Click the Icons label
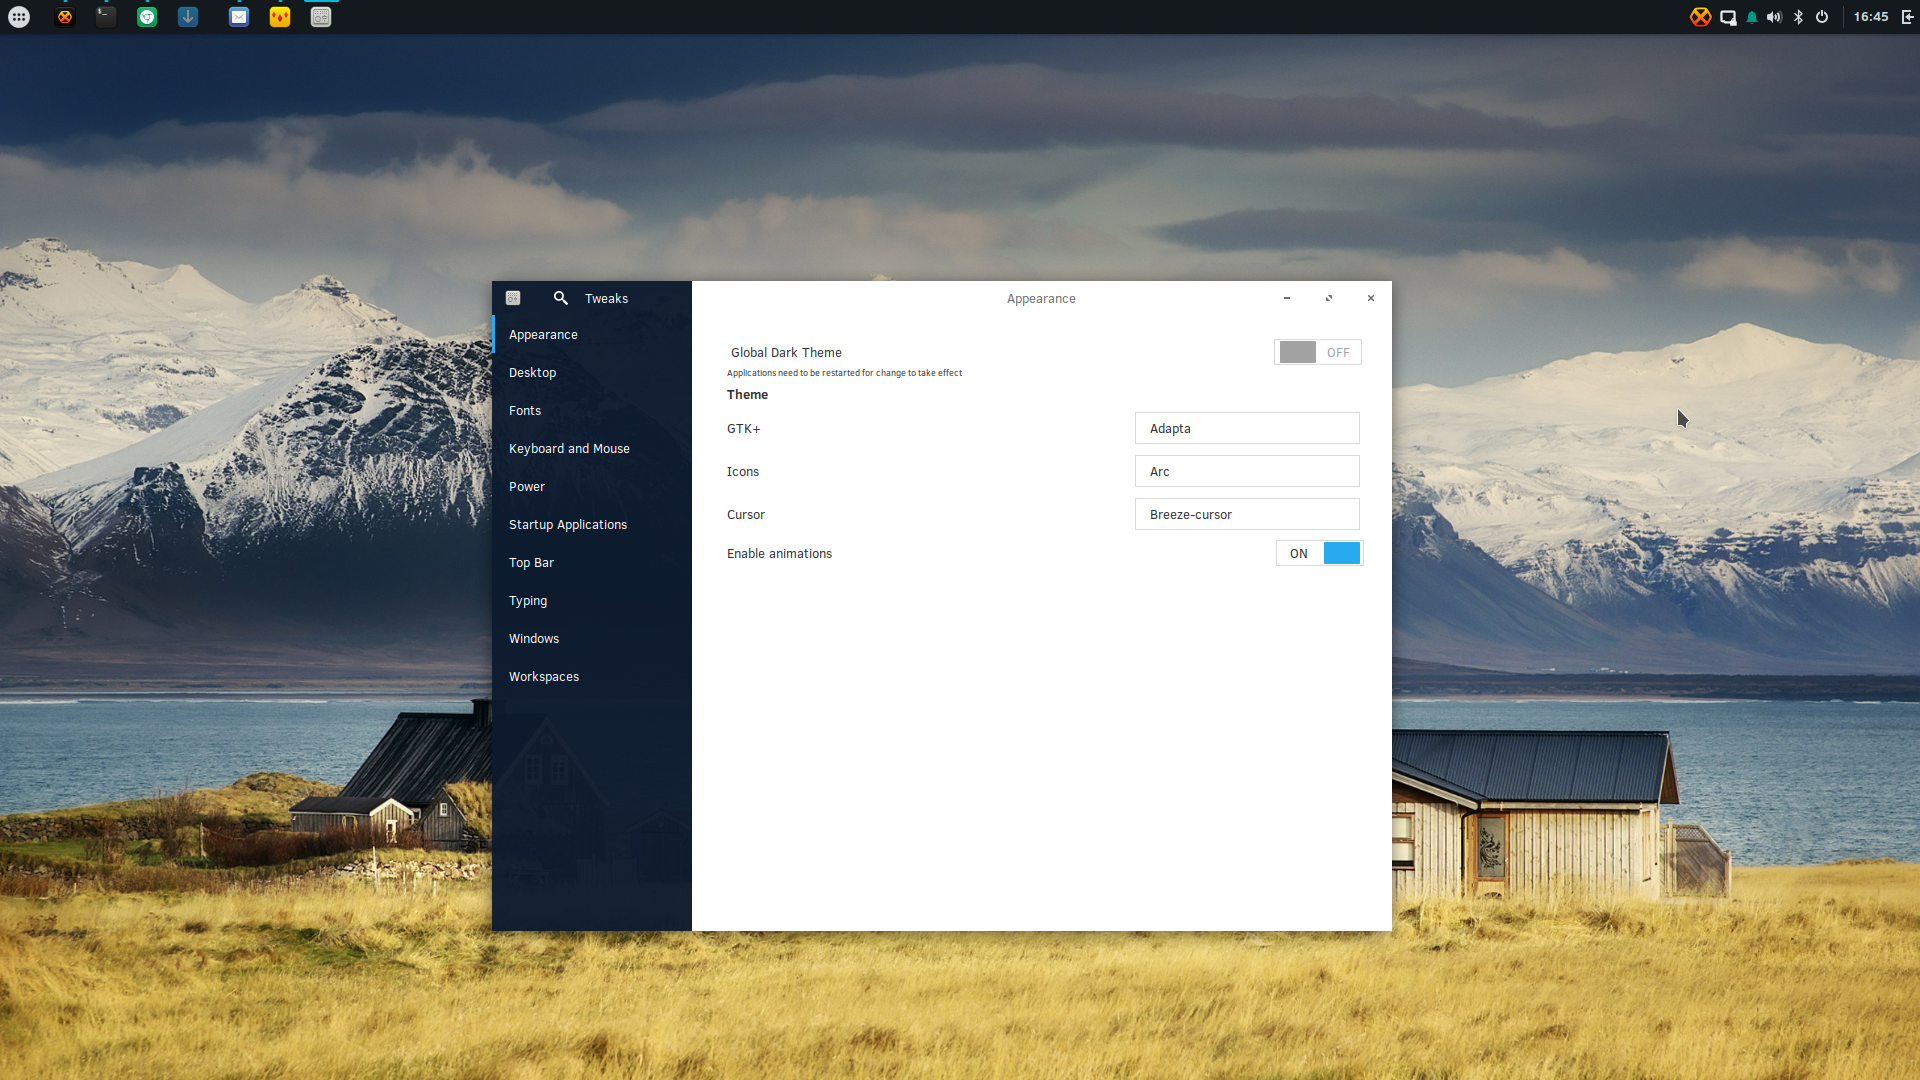Viewport: 1920px width, 1080px height. (743, 472)
